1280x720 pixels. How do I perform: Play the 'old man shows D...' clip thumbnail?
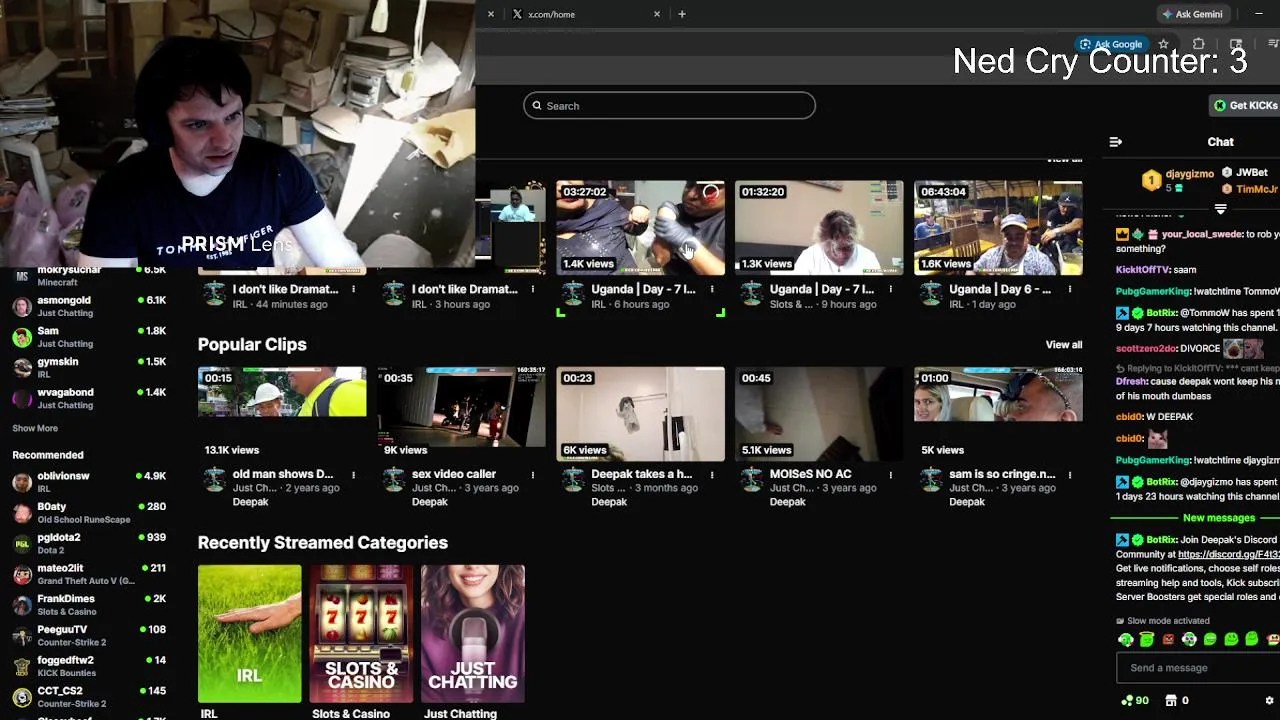point(282,413)
